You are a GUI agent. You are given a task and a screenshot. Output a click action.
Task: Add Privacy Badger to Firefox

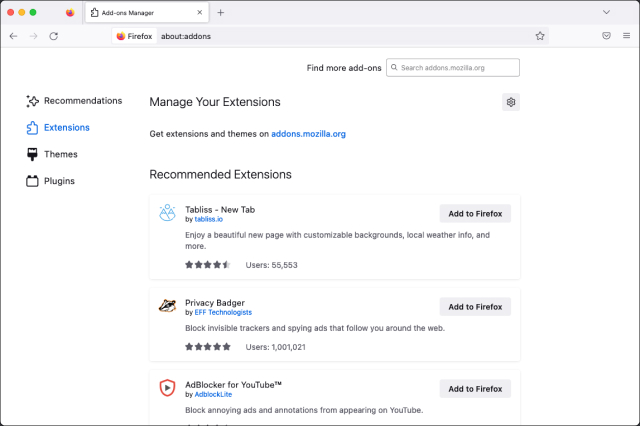[475, 307]
